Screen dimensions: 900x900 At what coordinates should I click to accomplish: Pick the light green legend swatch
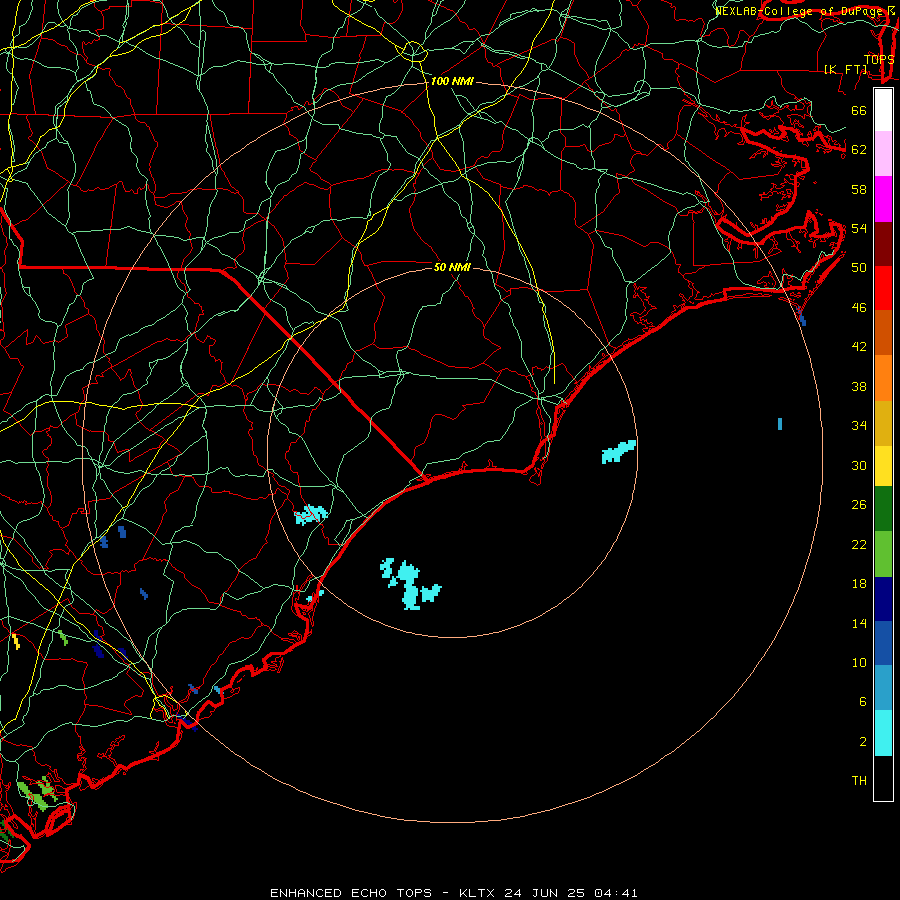click(x=883, y=553)
